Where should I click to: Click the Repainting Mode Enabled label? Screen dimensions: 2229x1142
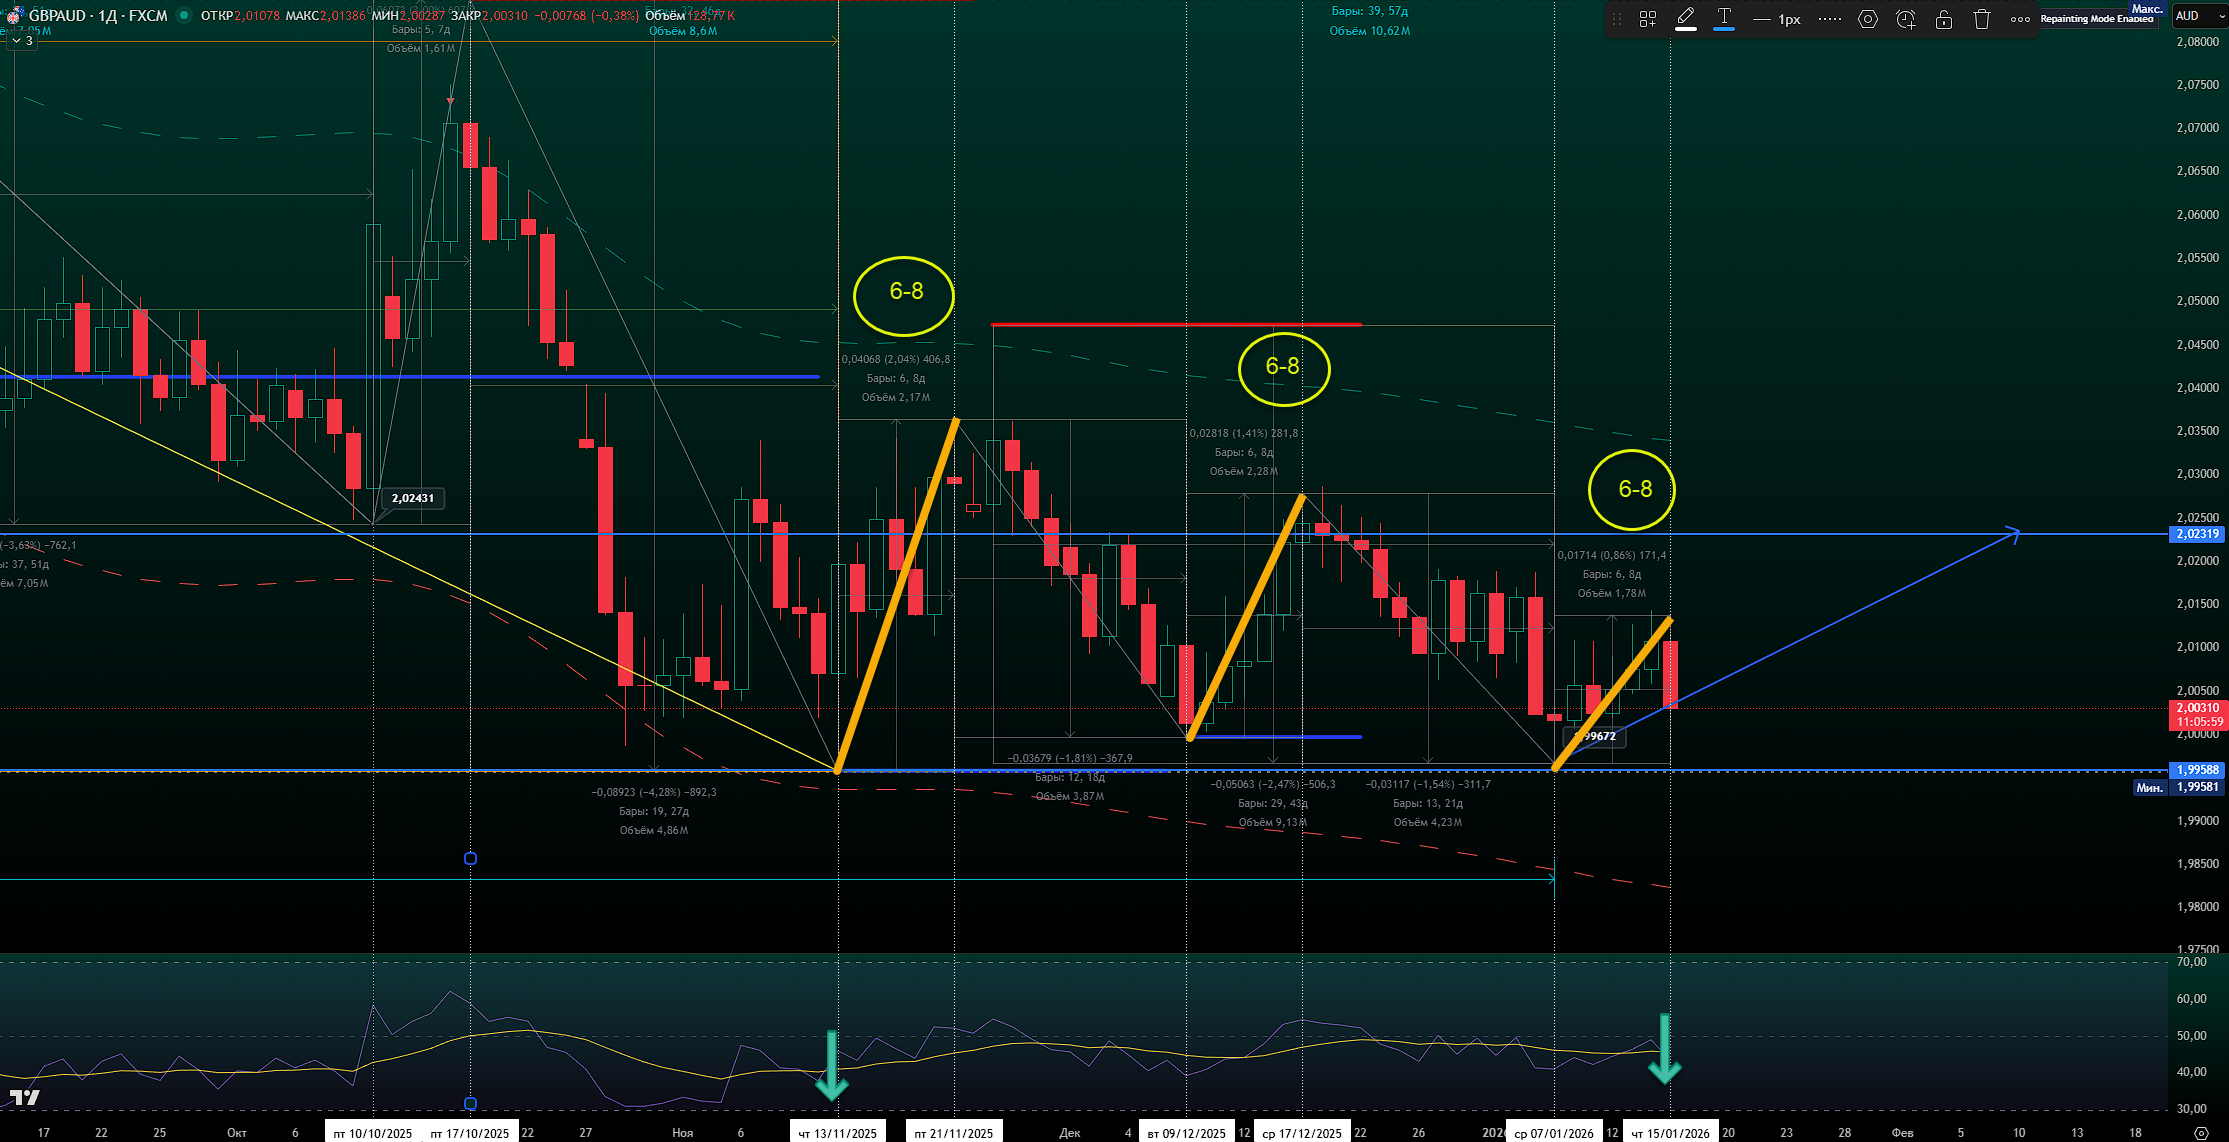pos(2096,19)
